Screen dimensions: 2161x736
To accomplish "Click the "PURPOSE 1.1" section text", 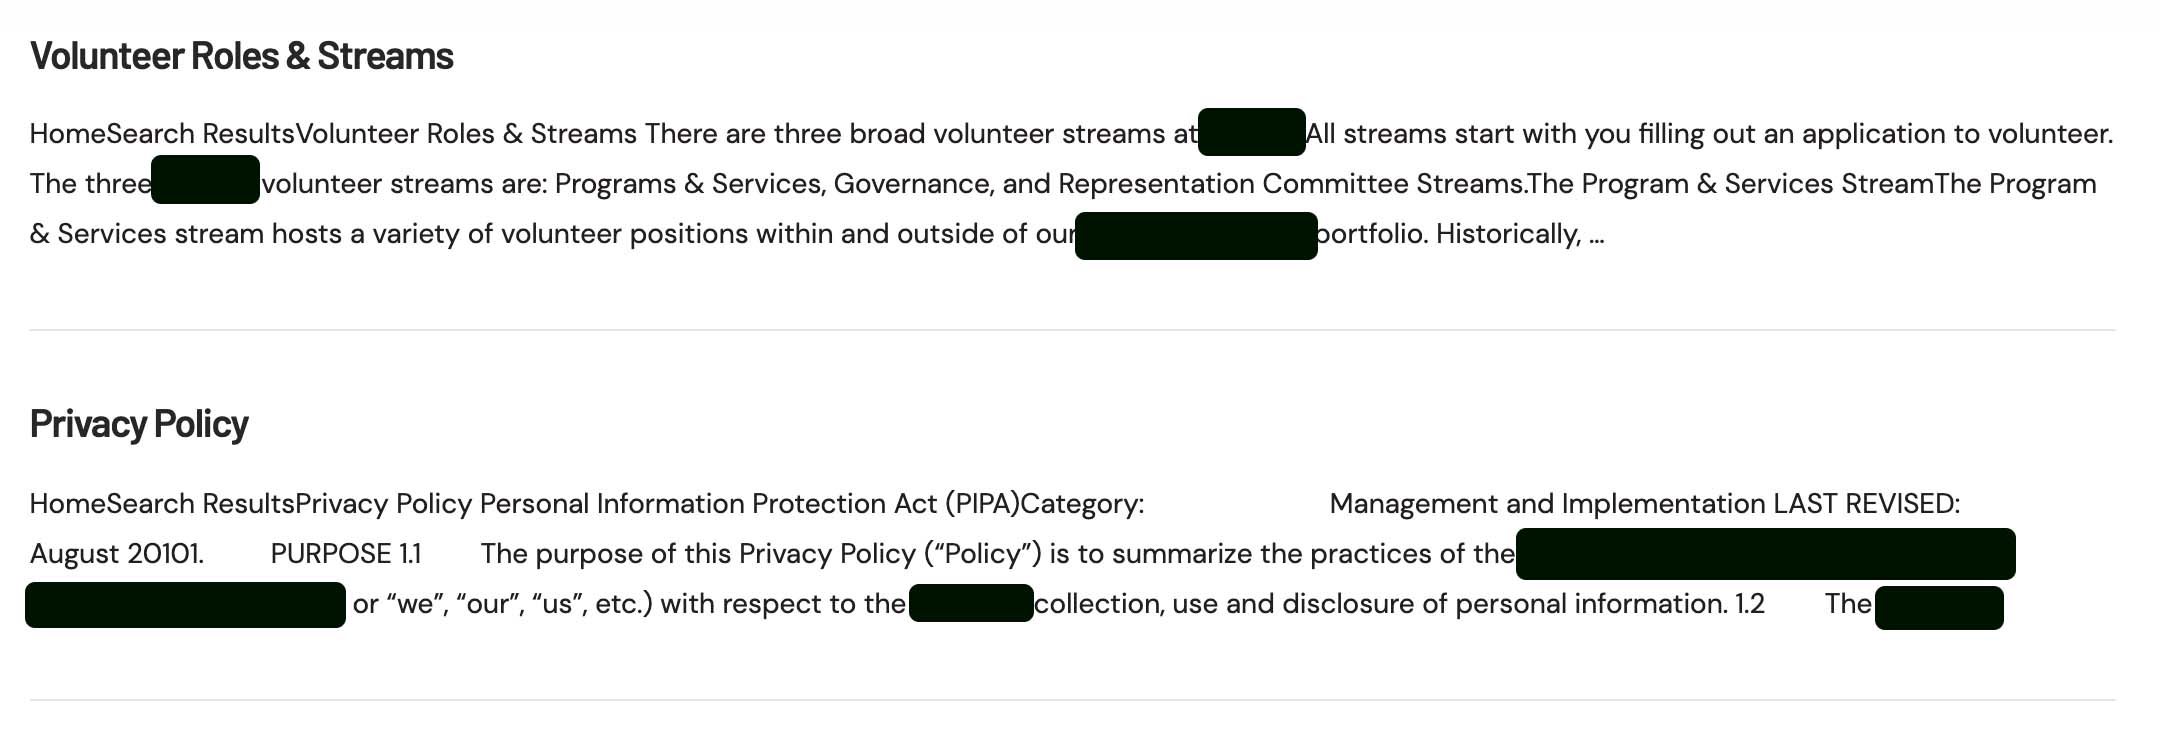I will tap(345, 554).
